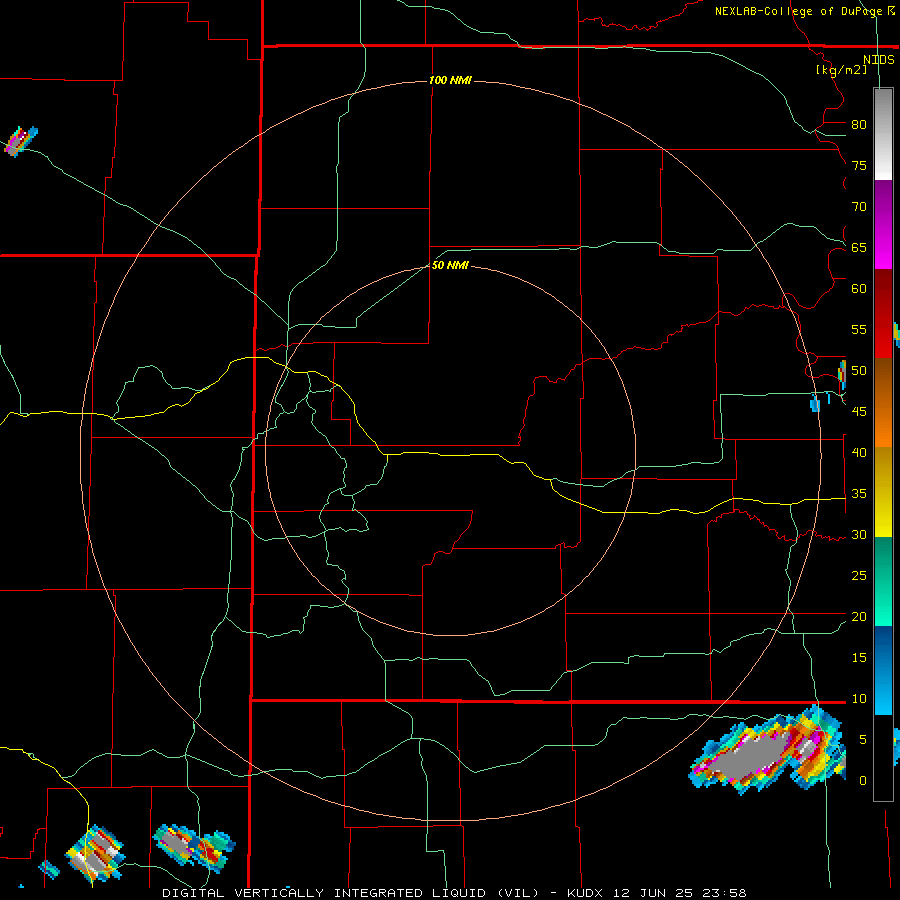This screenshot has height=900, width=900.
Task: Click the 40 value on the color scale
Action: coord(859,452)
